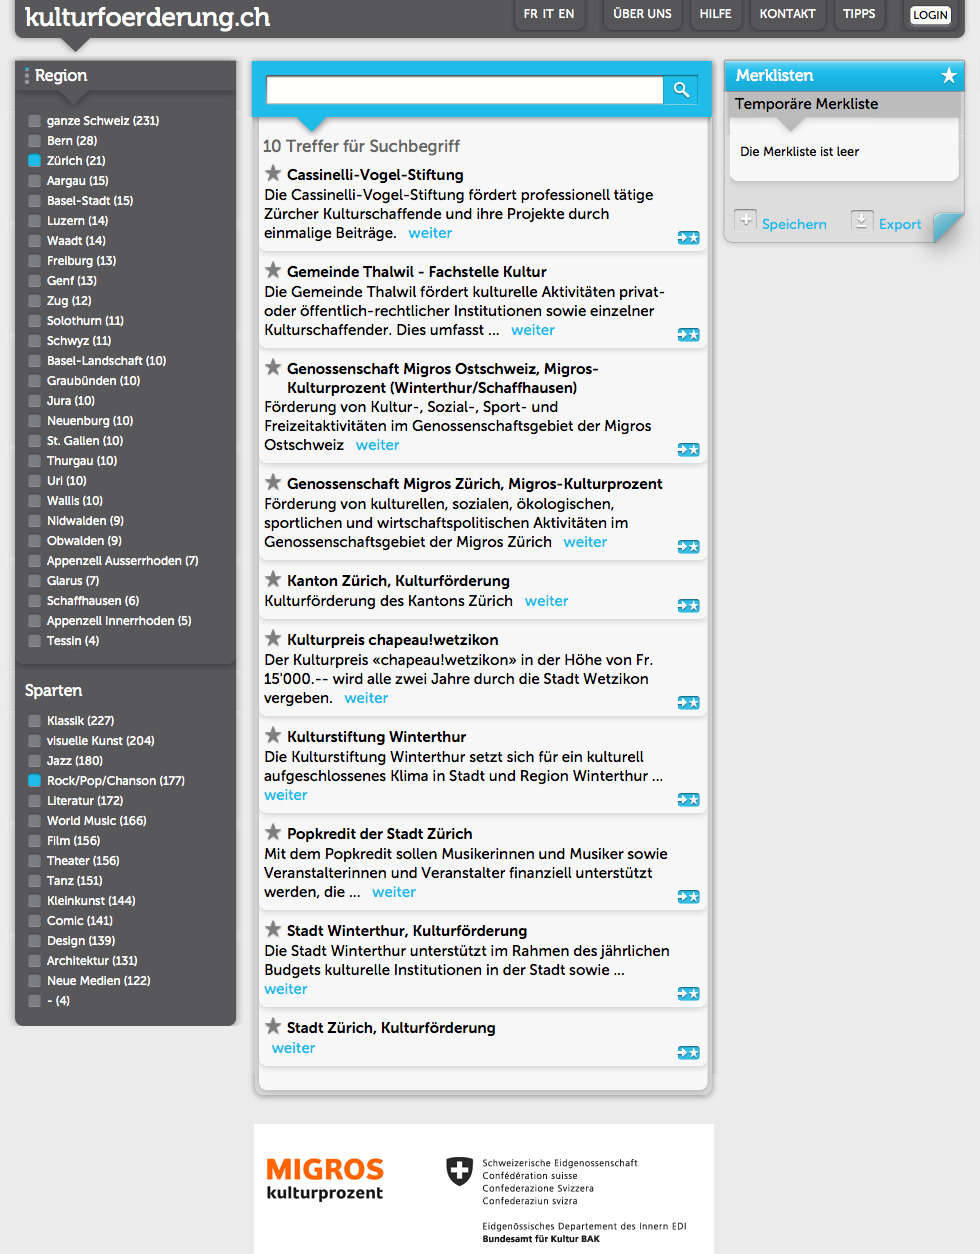Click the Speichern plus icon

tap(745, 220)
